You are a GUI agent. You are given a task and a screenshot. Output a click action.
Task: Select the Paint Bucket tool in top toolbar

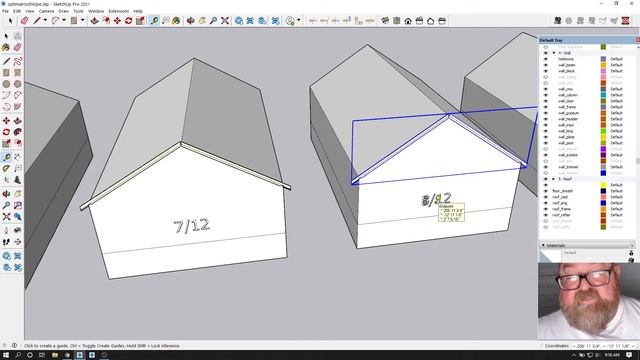176,20
